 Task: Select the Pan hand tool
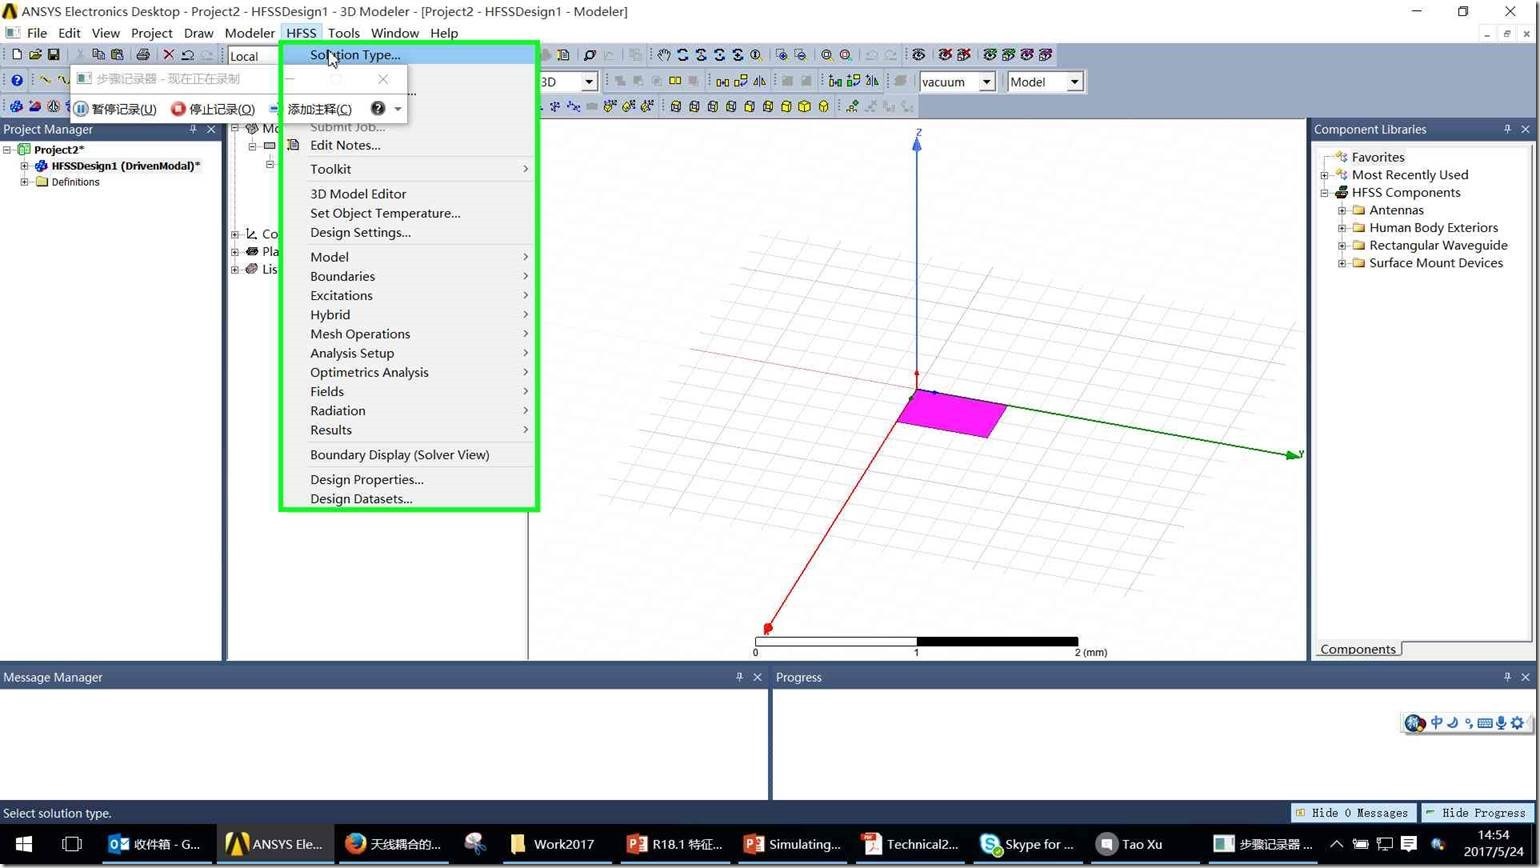tap(663, 55)
